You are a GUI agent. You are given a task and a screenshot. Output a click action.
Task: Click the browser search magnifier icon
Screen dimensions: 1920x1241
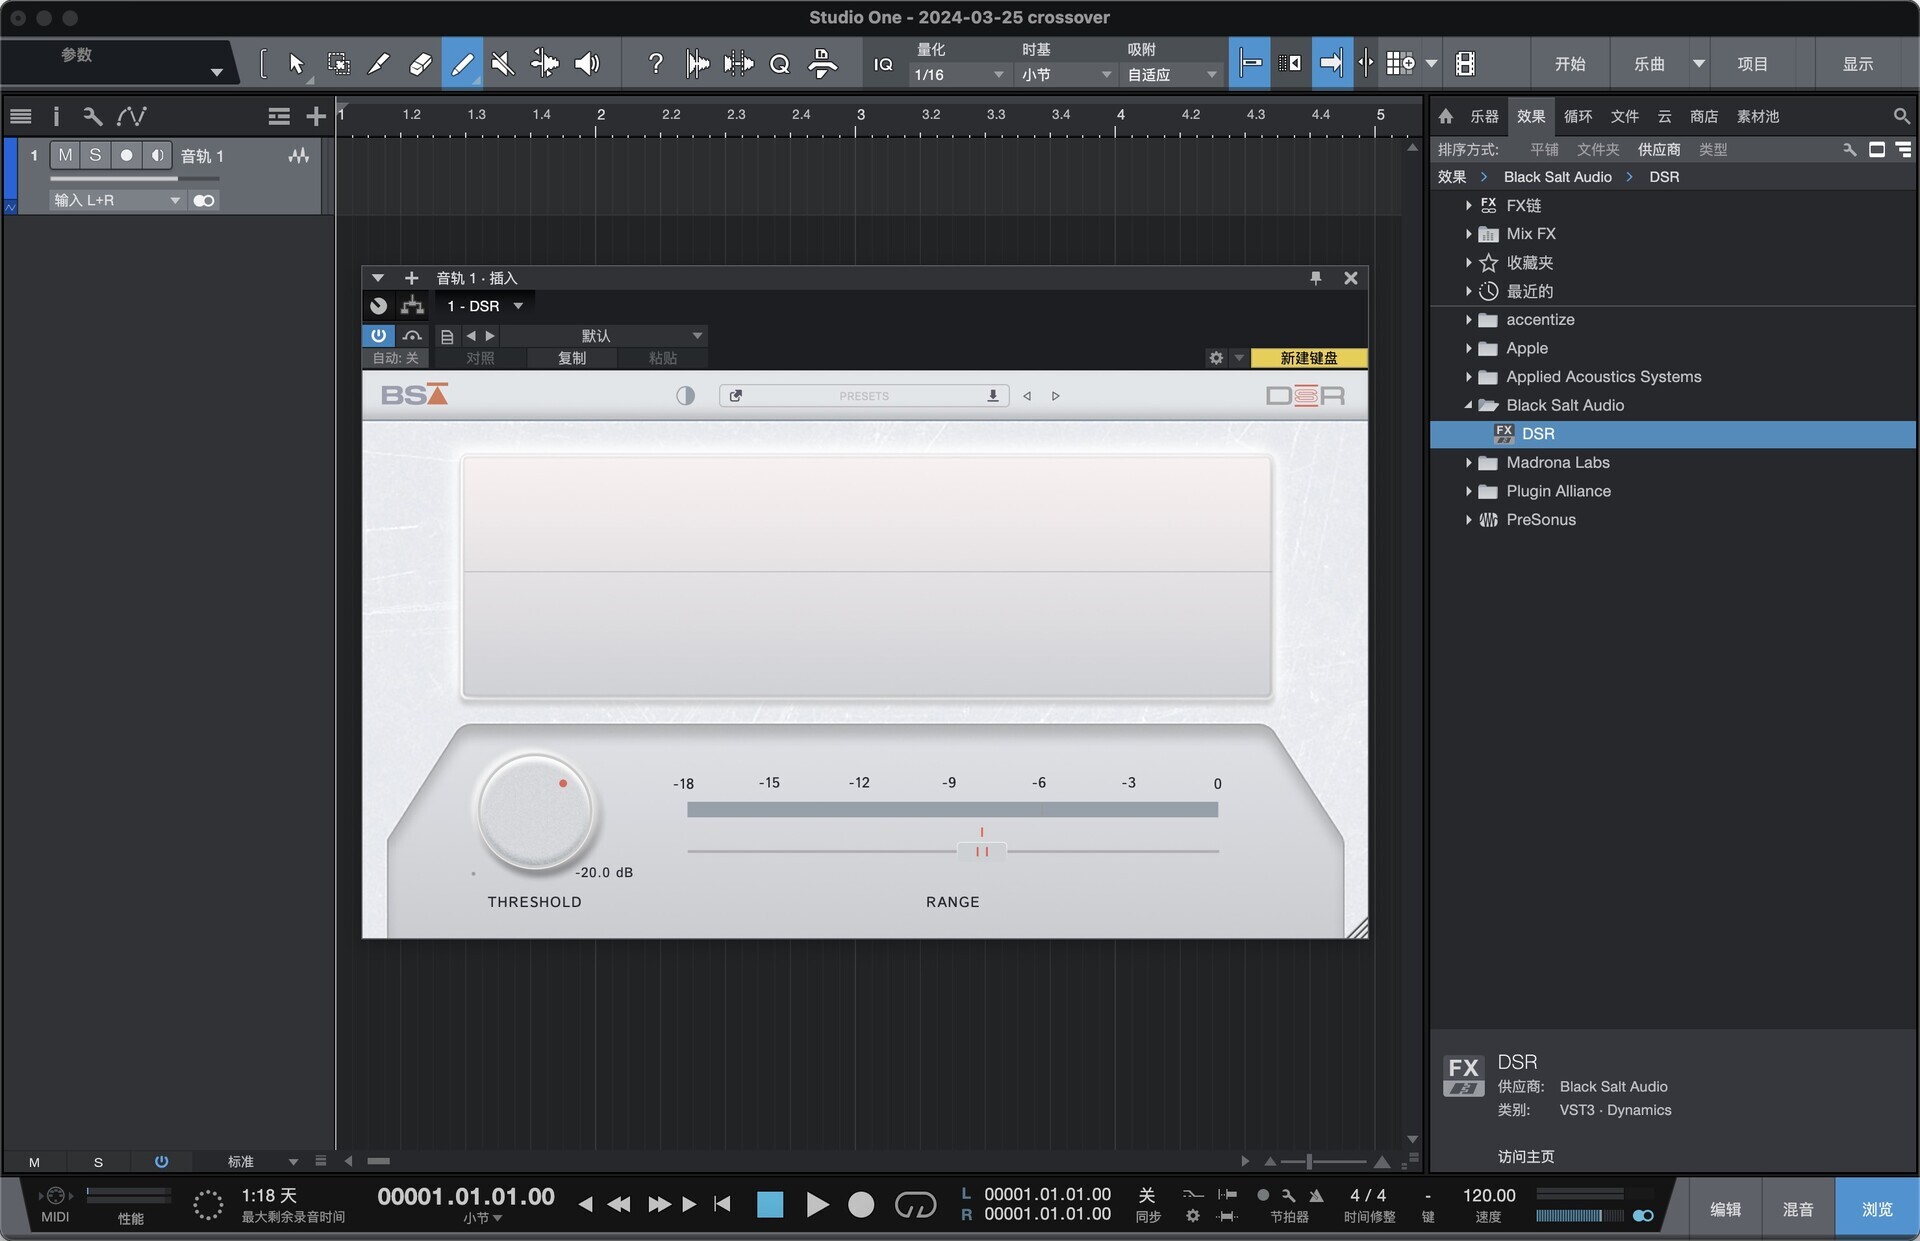coord(1901,116)
